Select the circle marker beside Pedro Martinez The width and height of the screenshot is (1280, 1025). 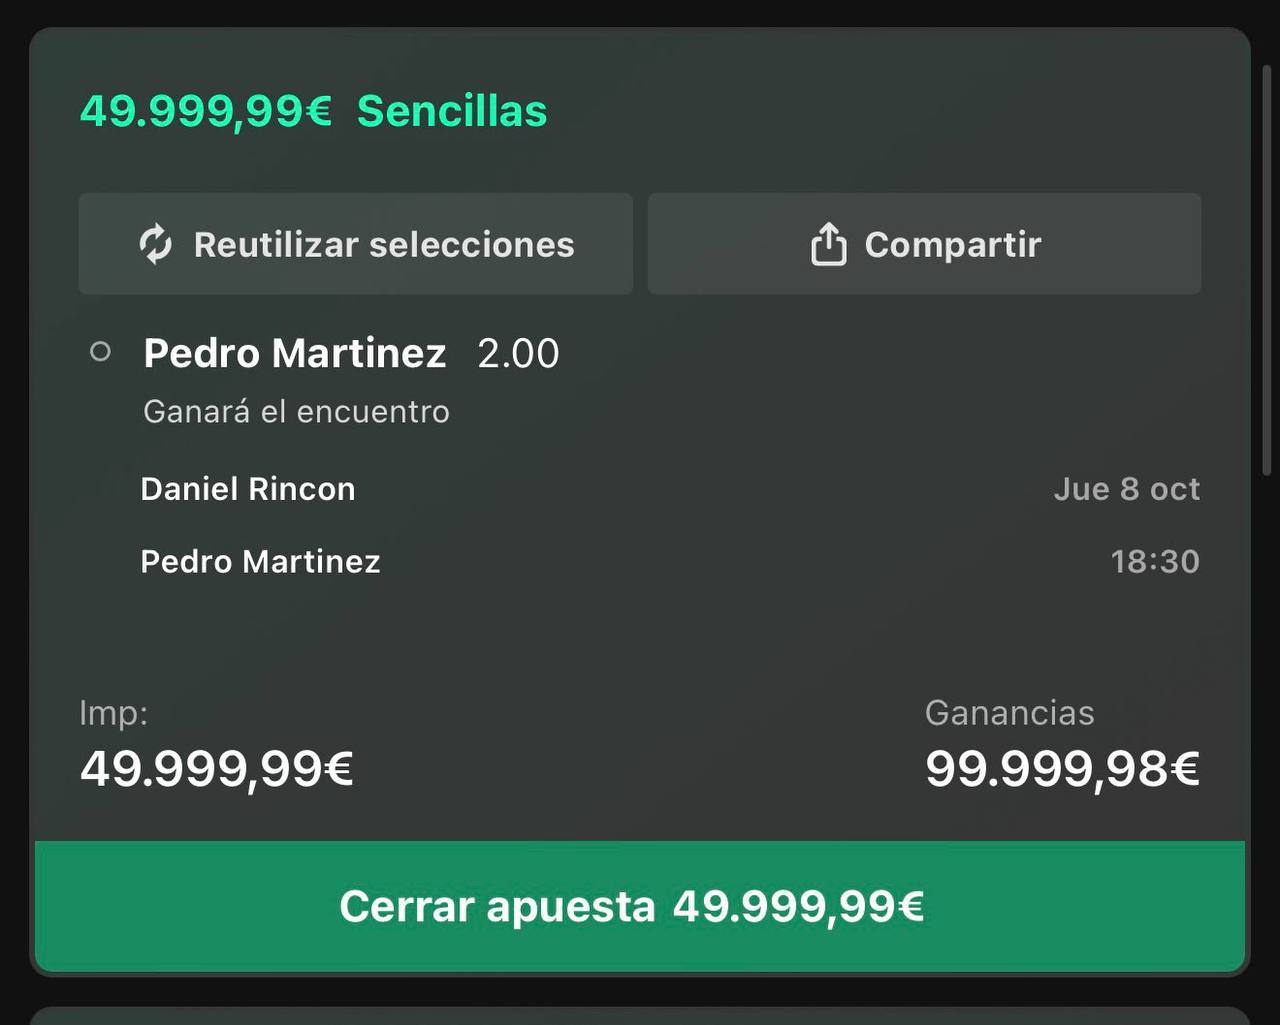click(x=100, y=351)
